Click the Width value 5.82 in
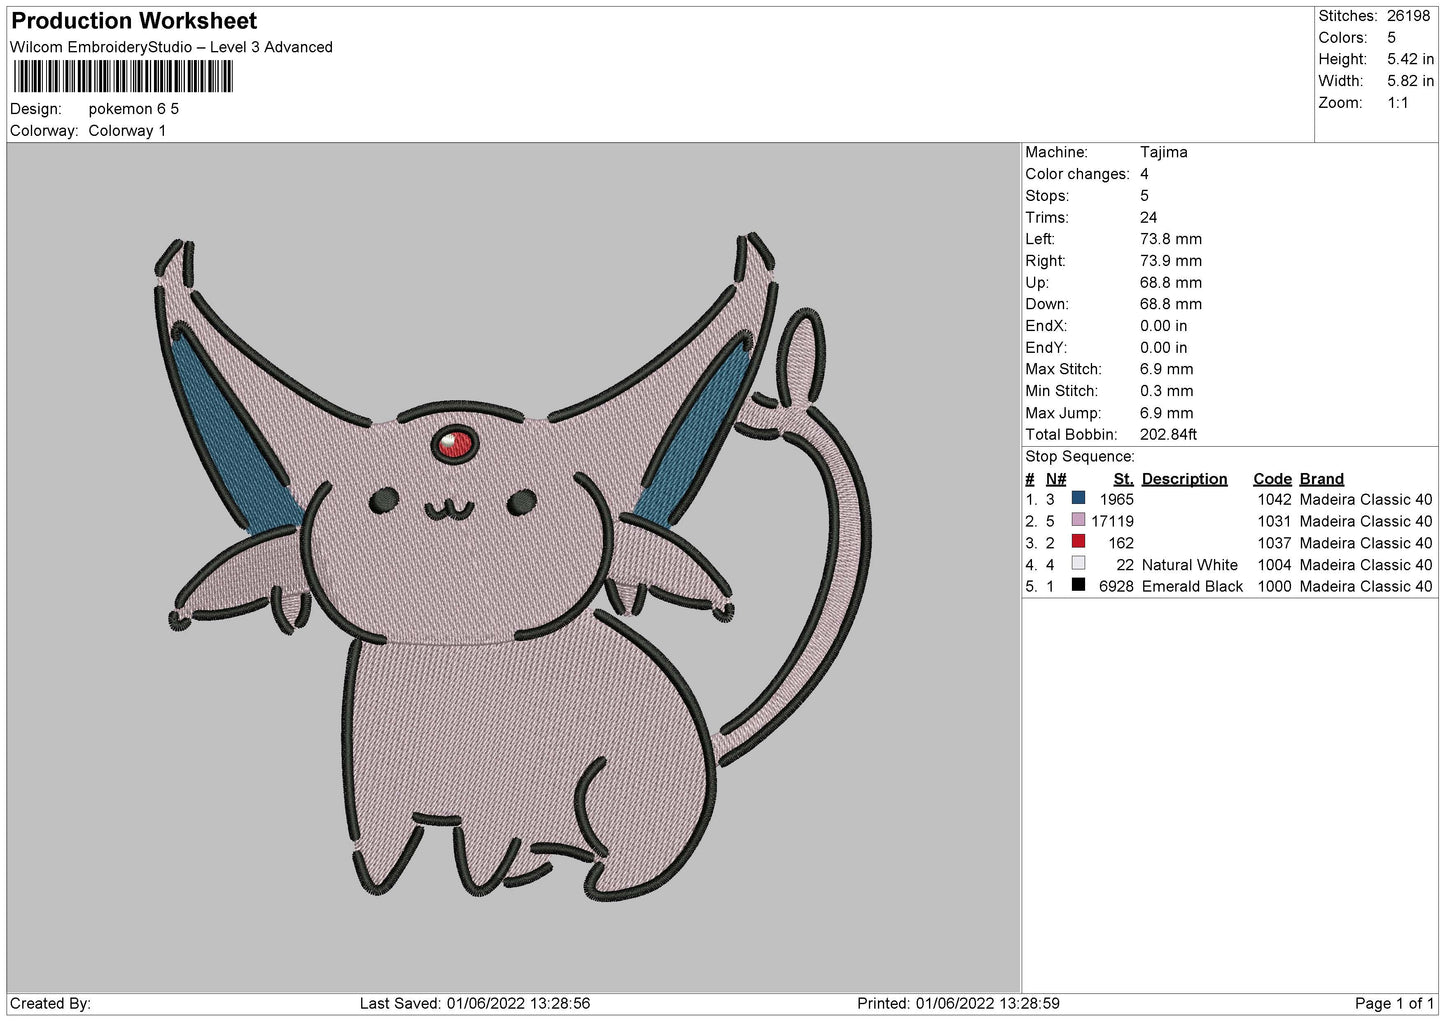Image resolution: width=1445 pixels, height=1021 pixels. click(x=1410, y=81)
